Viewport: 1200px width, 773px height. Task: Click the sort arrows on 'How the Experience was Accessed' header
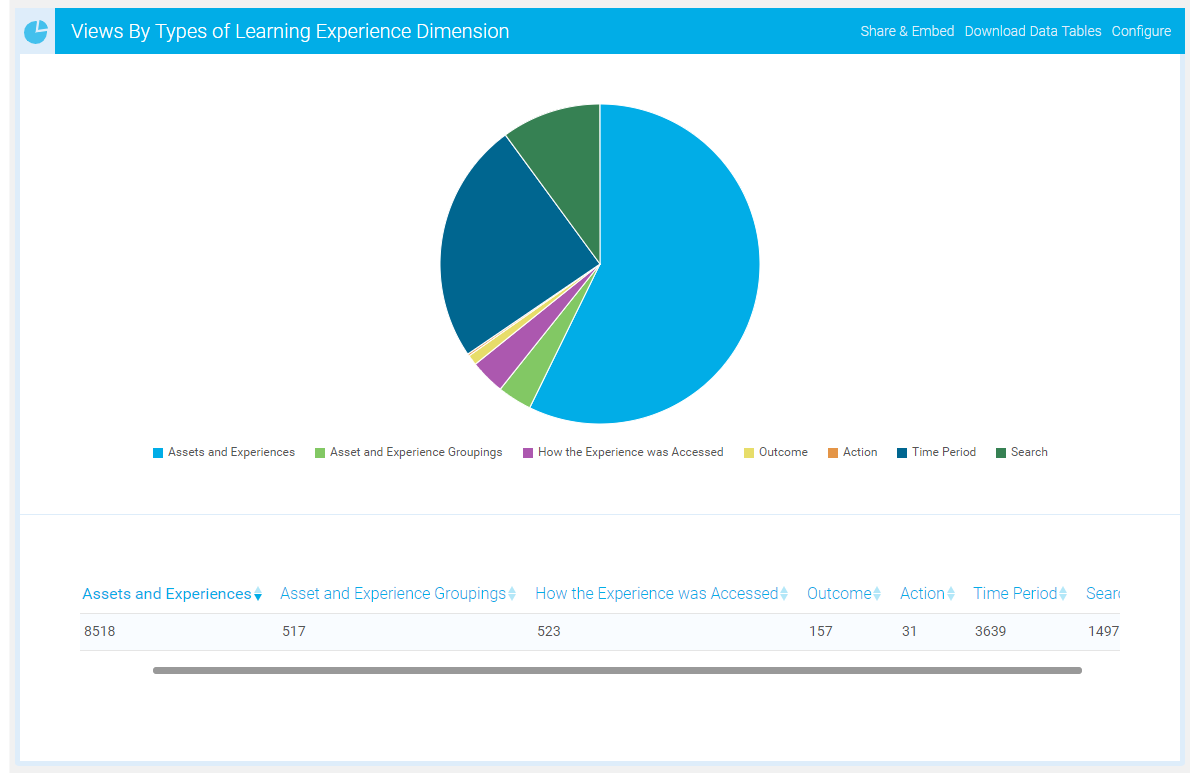(785, 593)
